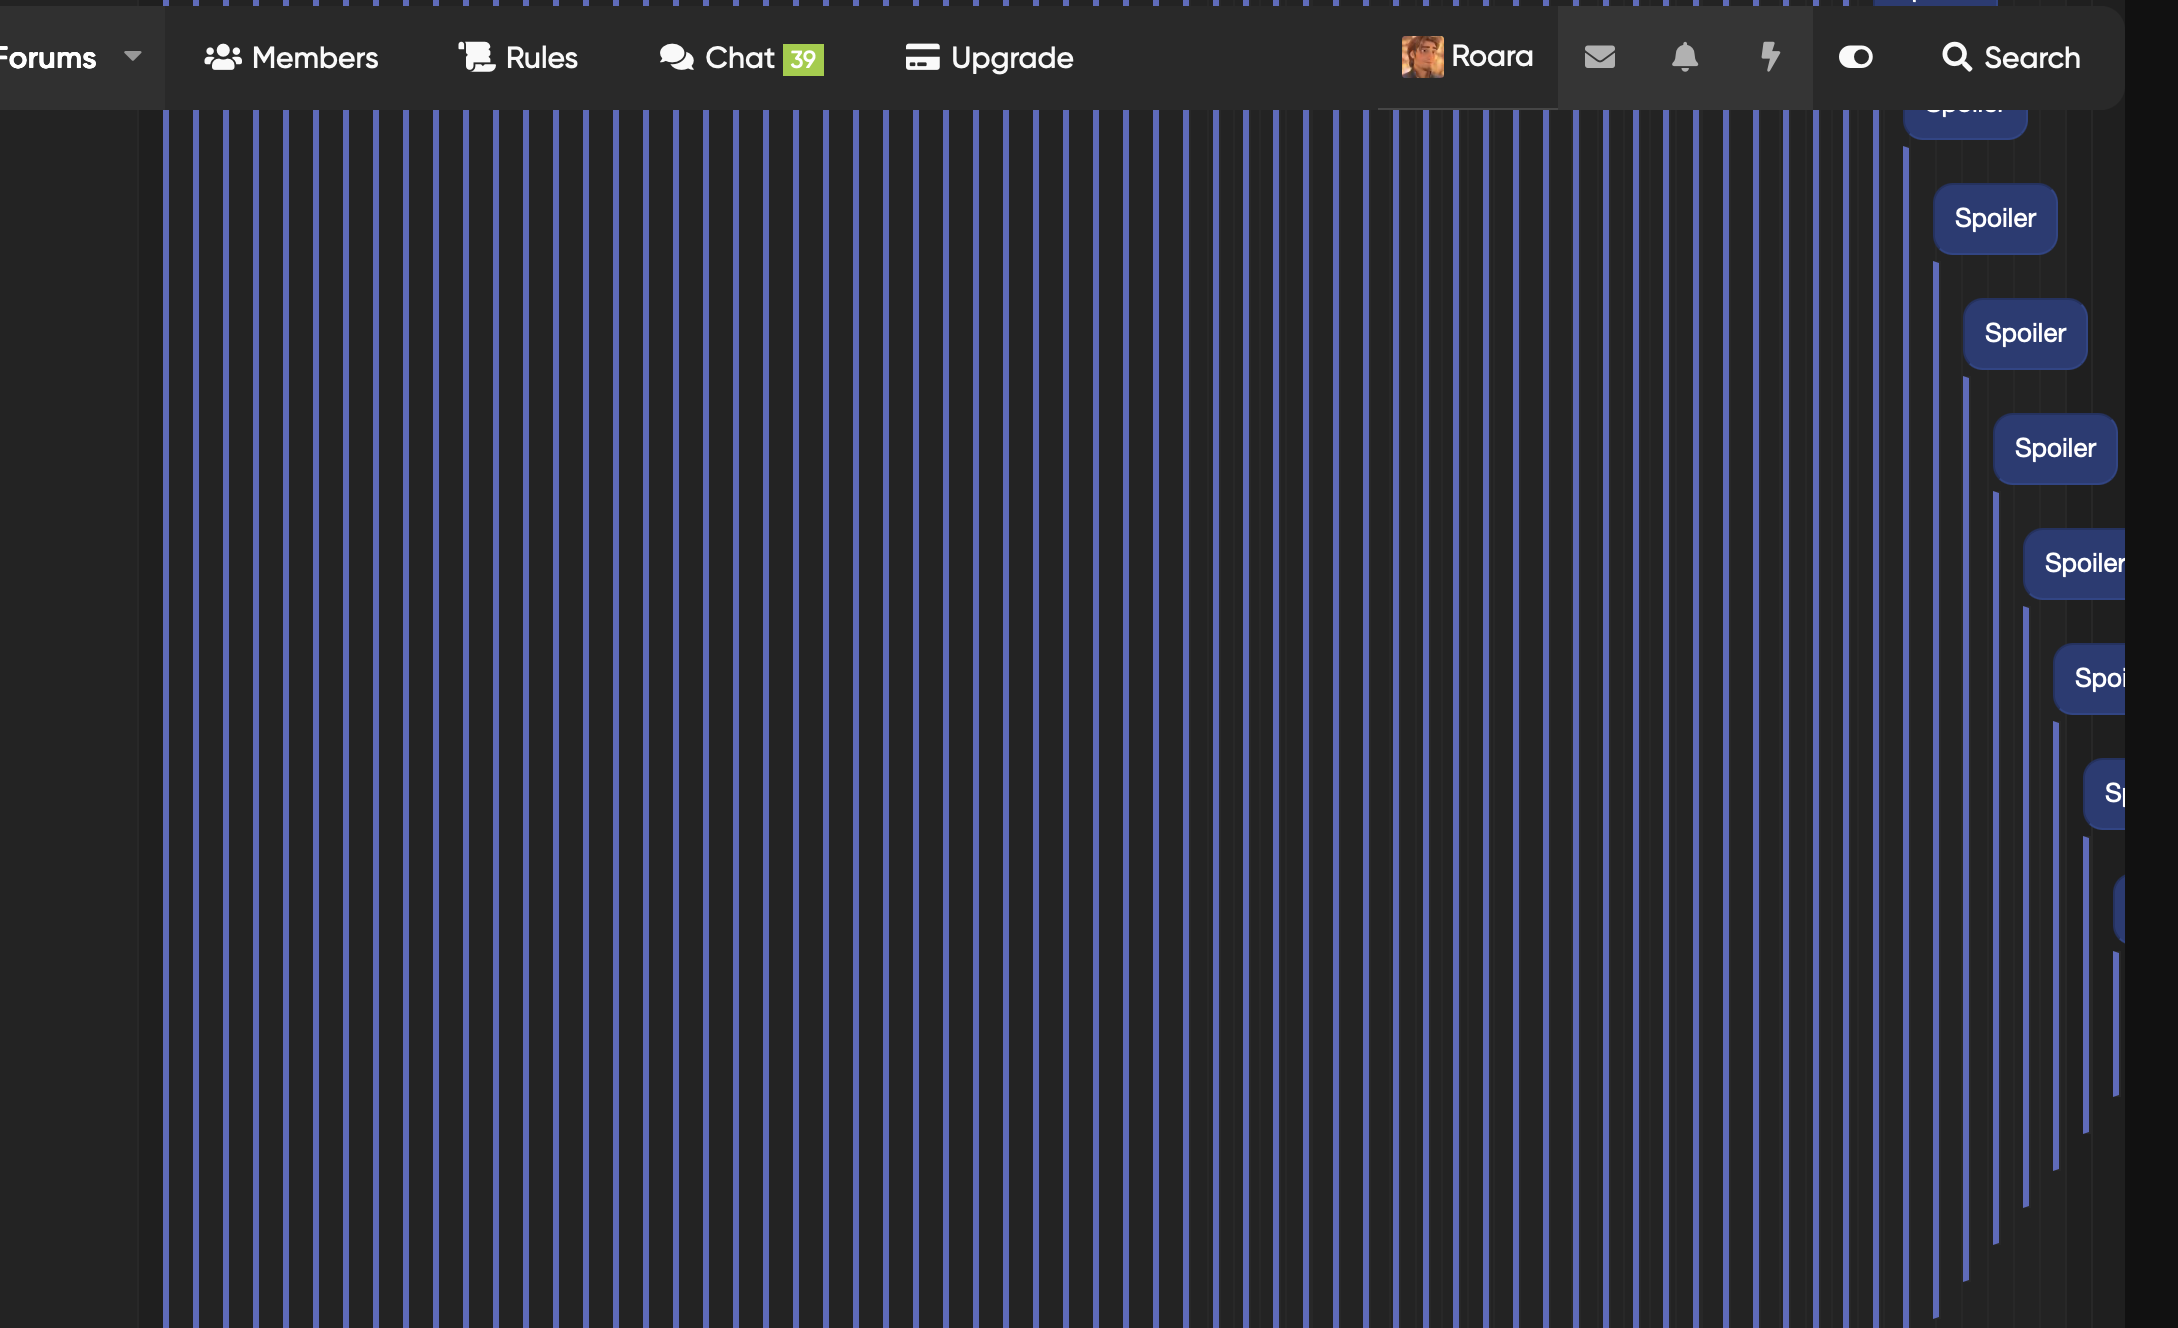This screenshot has width=2178, height=1328.
Task: Click the lightning bolt what's new icon
Action: [x=1770, y=57]
